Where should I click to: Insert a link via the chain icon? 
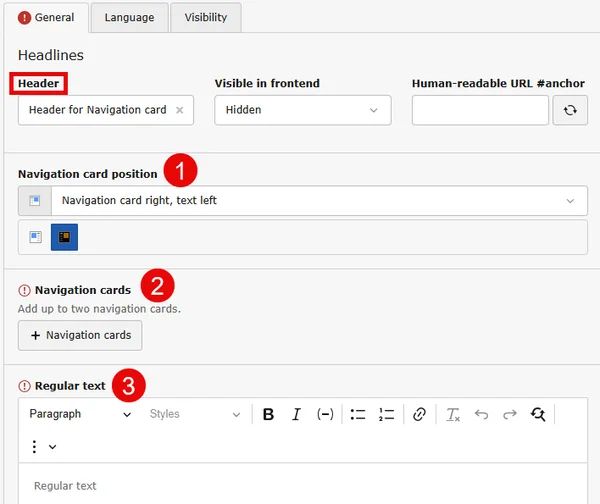(419, 414)
